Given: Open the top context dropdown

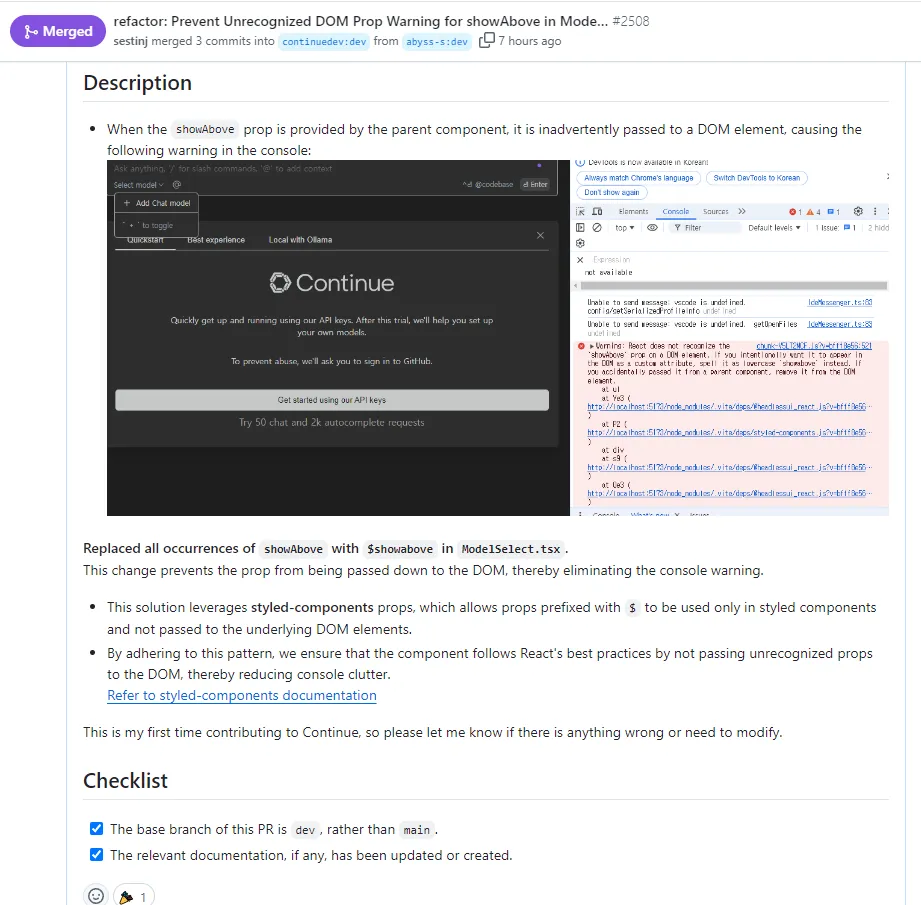Looking at the screenshot, I should pos(624,228).
